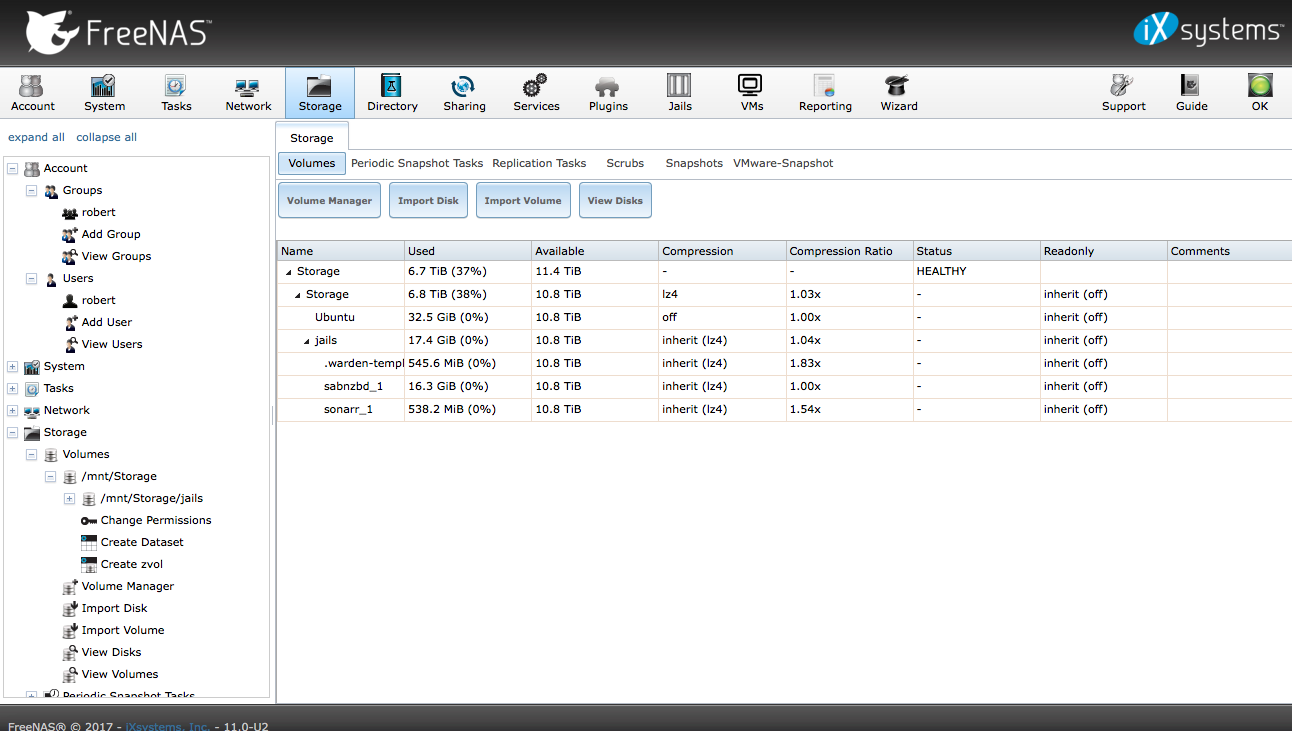The height and width of the screenshot is (731, 1292).
Task: Click the Volume Manager button
Action: coord(329,200)
